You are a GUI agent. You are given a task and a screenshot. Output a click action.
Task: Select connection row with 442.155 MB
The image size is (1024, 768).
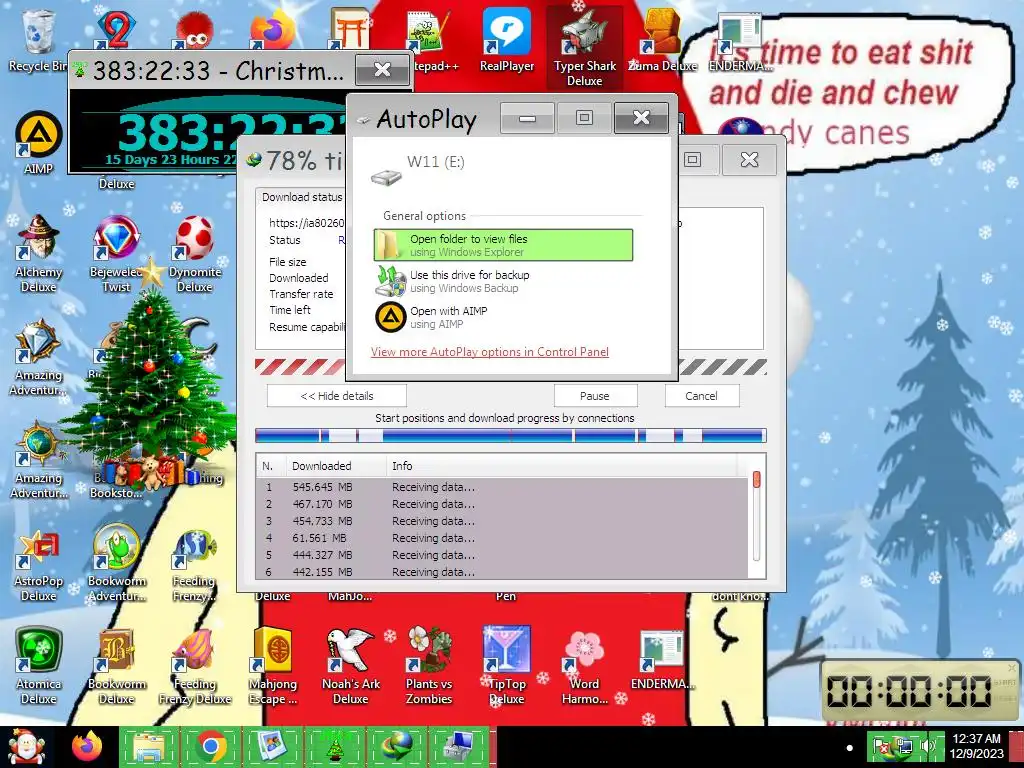coord(503,571)
